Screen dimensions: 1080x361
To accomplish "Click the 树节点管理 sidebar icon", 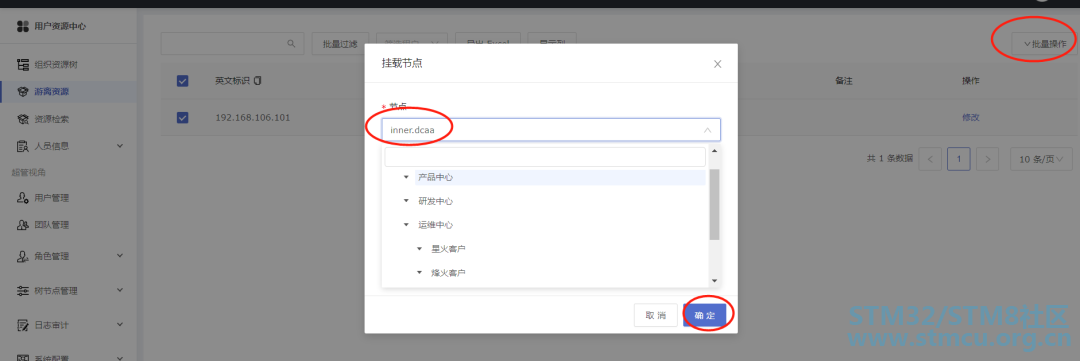I will click(23, 290).
